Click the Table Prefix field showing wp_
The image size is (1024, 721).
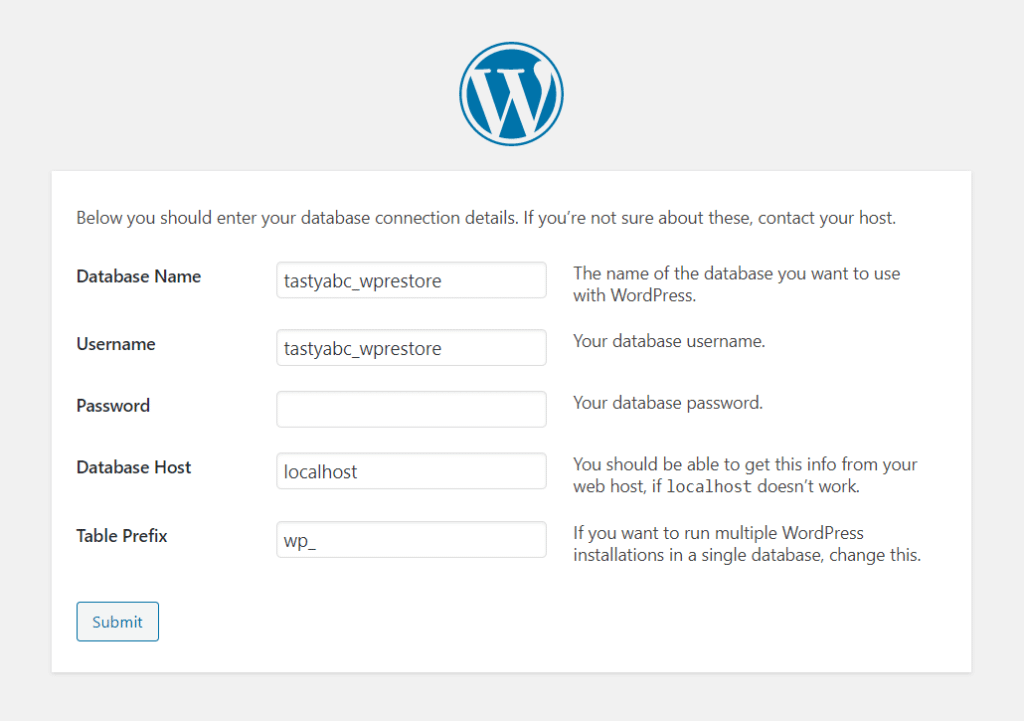410,539
